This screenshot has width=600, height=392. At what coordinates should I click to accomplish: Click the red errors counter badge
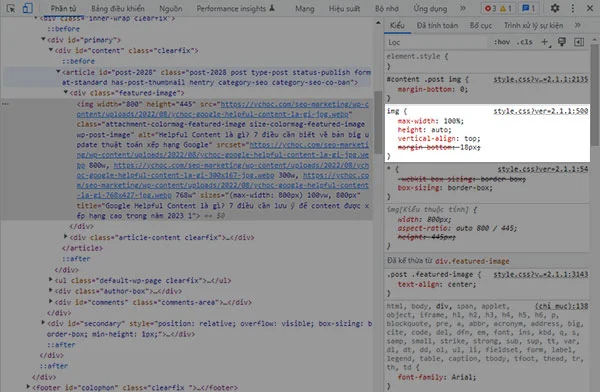(x=491, y=8)
